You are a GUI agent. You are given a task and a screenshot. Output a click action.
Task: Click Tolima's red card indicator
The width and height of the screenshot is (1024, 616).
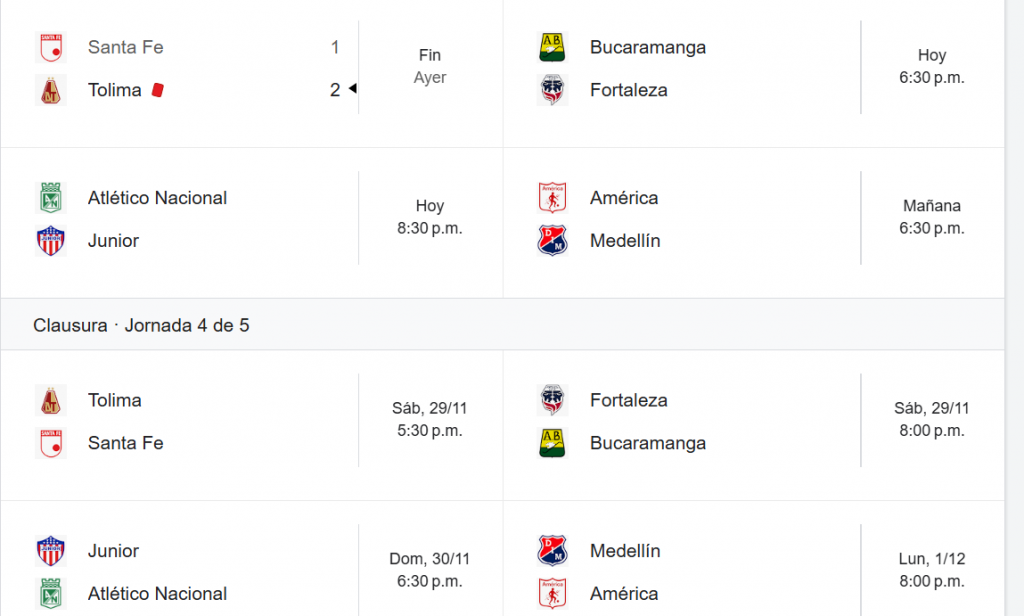(x=157, y=90)
